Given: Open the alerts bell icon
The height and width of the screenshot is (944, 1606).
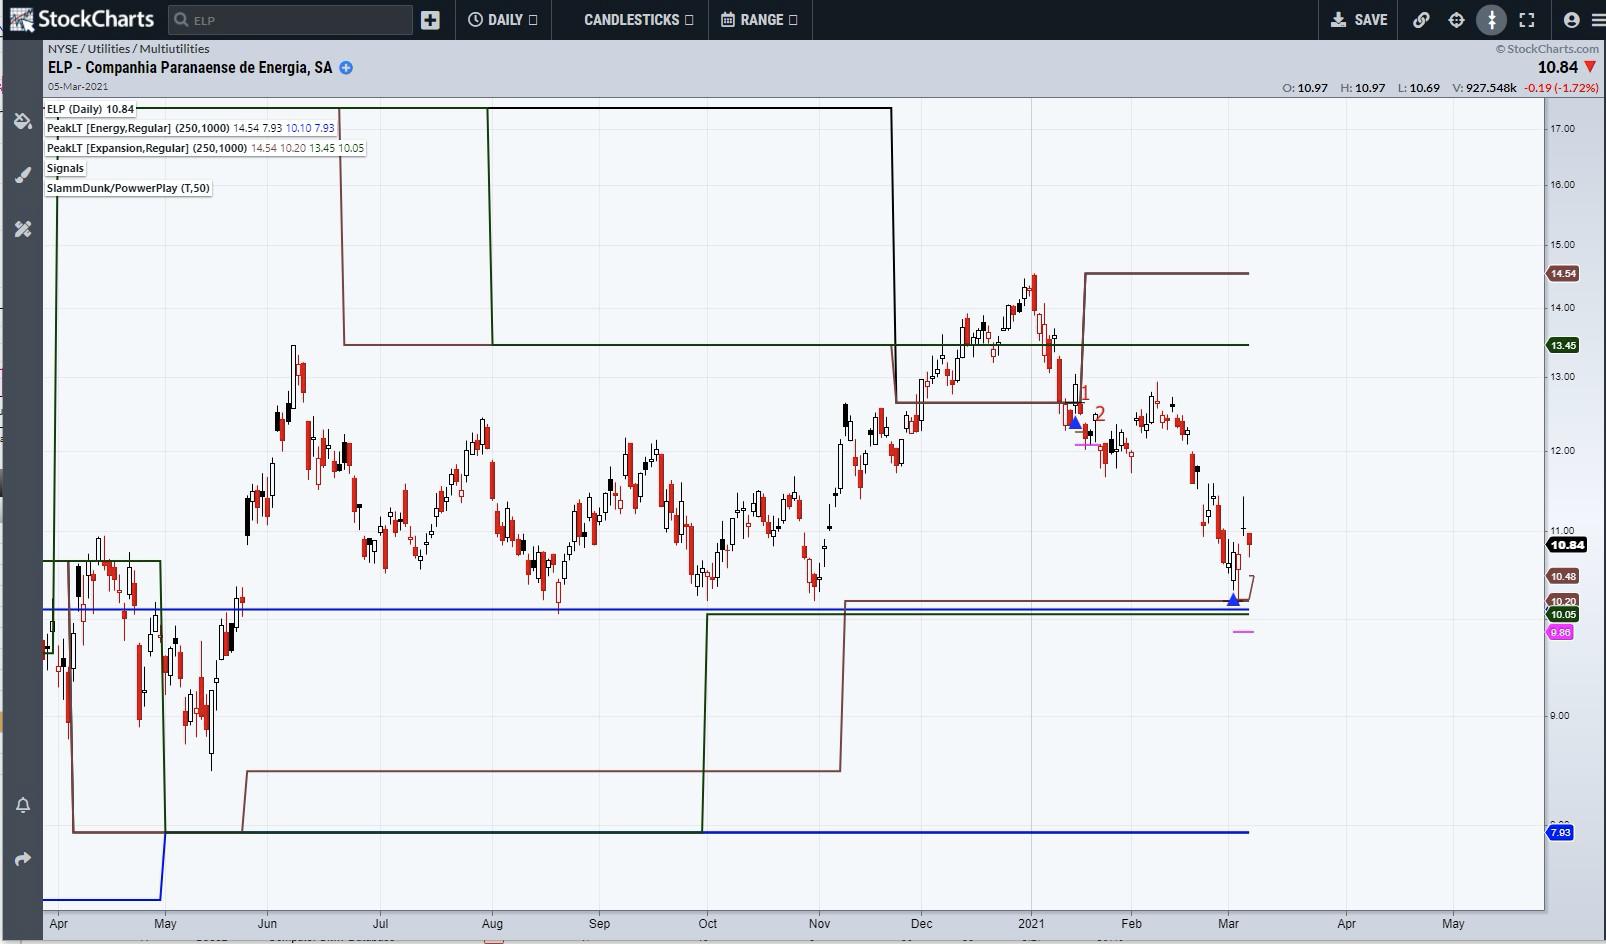Looking at the screenshot, I should coord(23,805).
